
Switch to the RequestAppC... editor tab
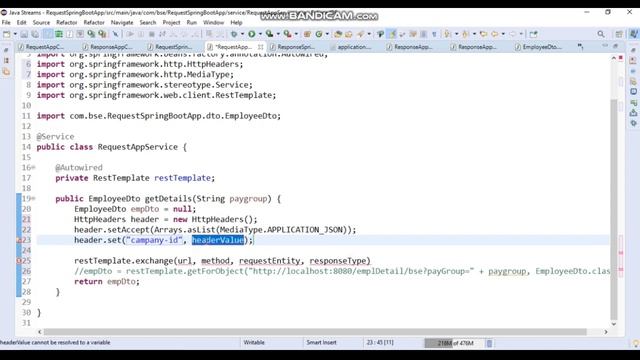coord(41,47)
